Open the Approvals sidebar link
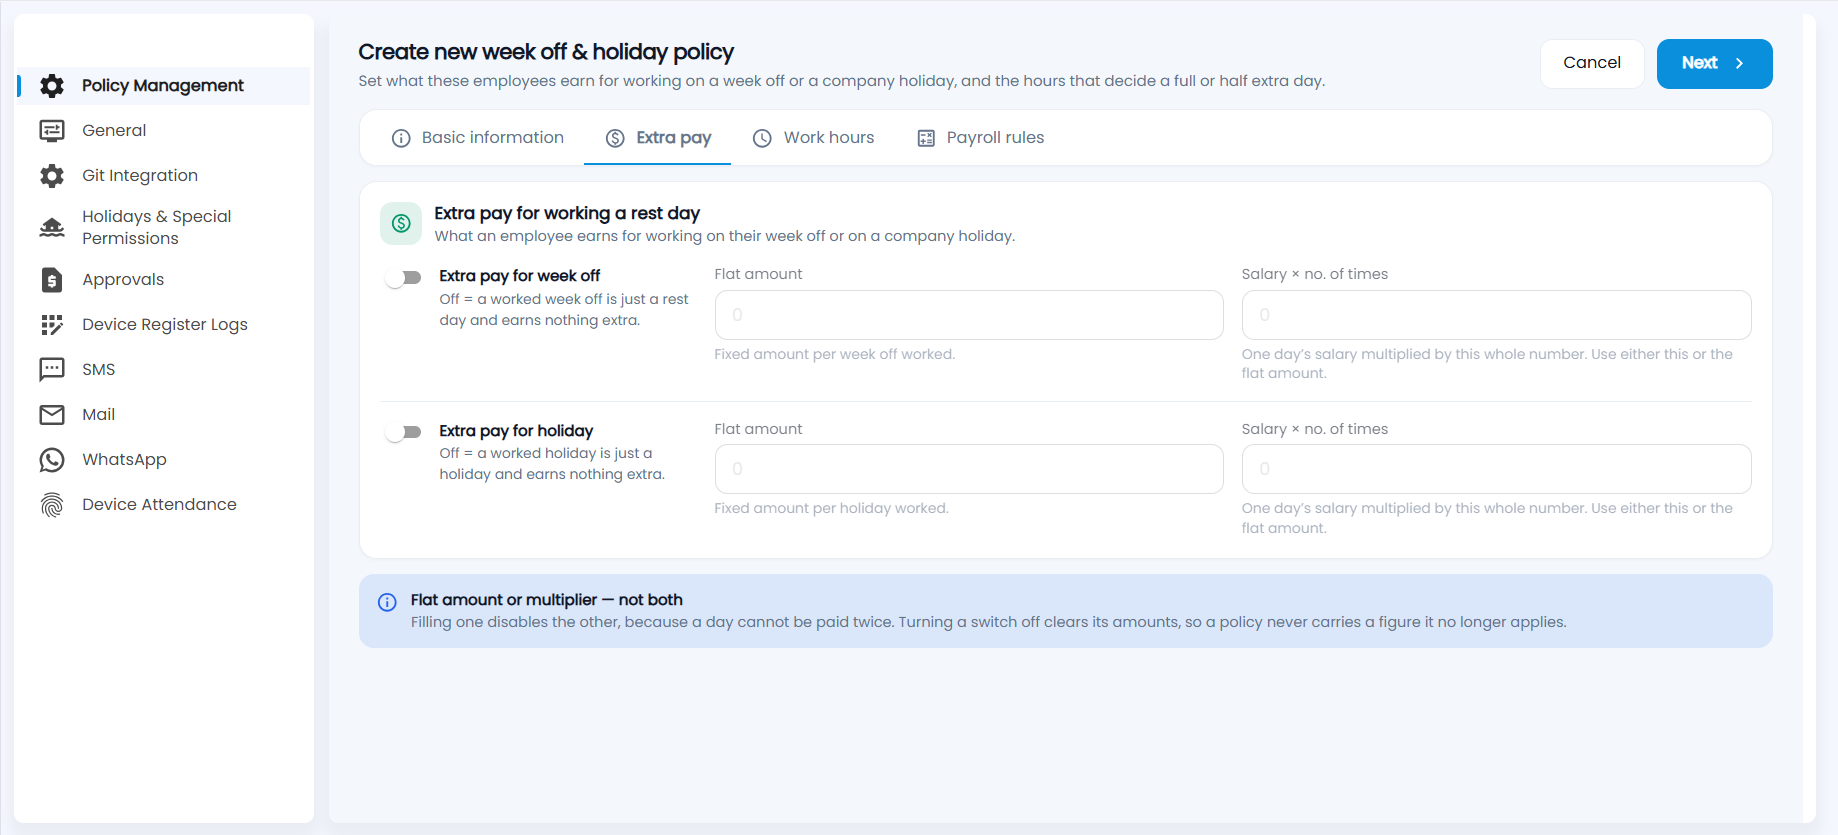This screenshot has width=1838, height=835. pos(123,280)
